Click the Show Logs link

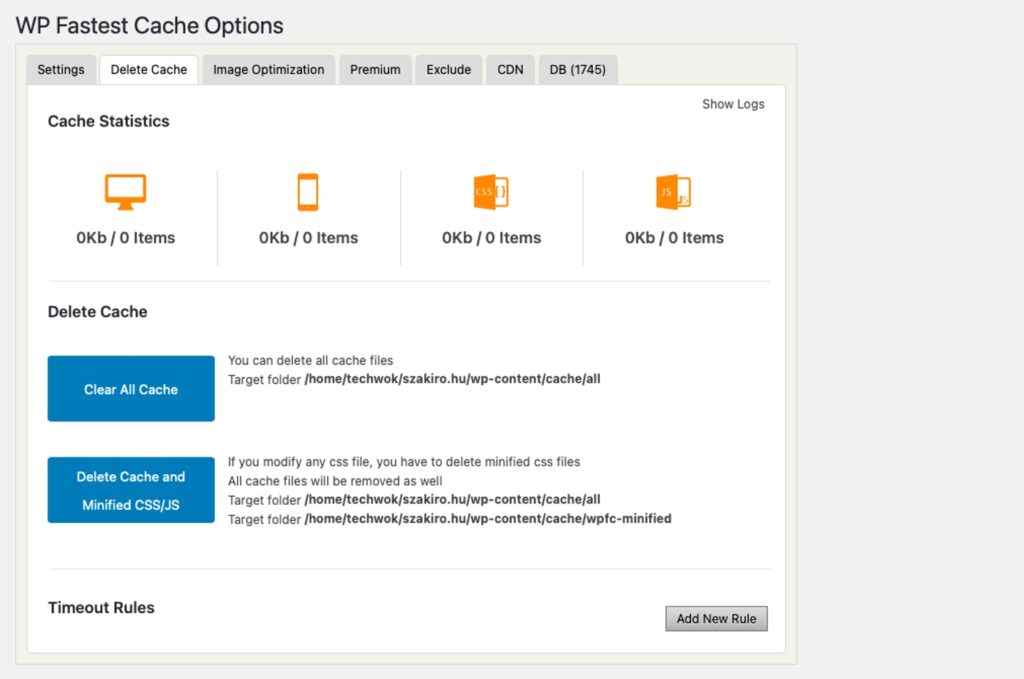point(733,104)
